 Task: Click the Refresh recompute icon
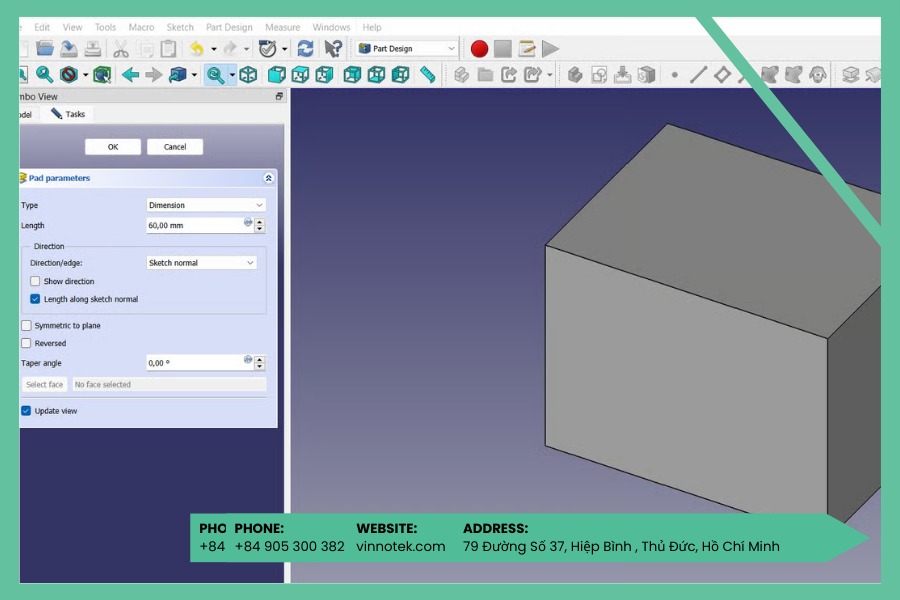pyautogui.click(x=305, y=49)
